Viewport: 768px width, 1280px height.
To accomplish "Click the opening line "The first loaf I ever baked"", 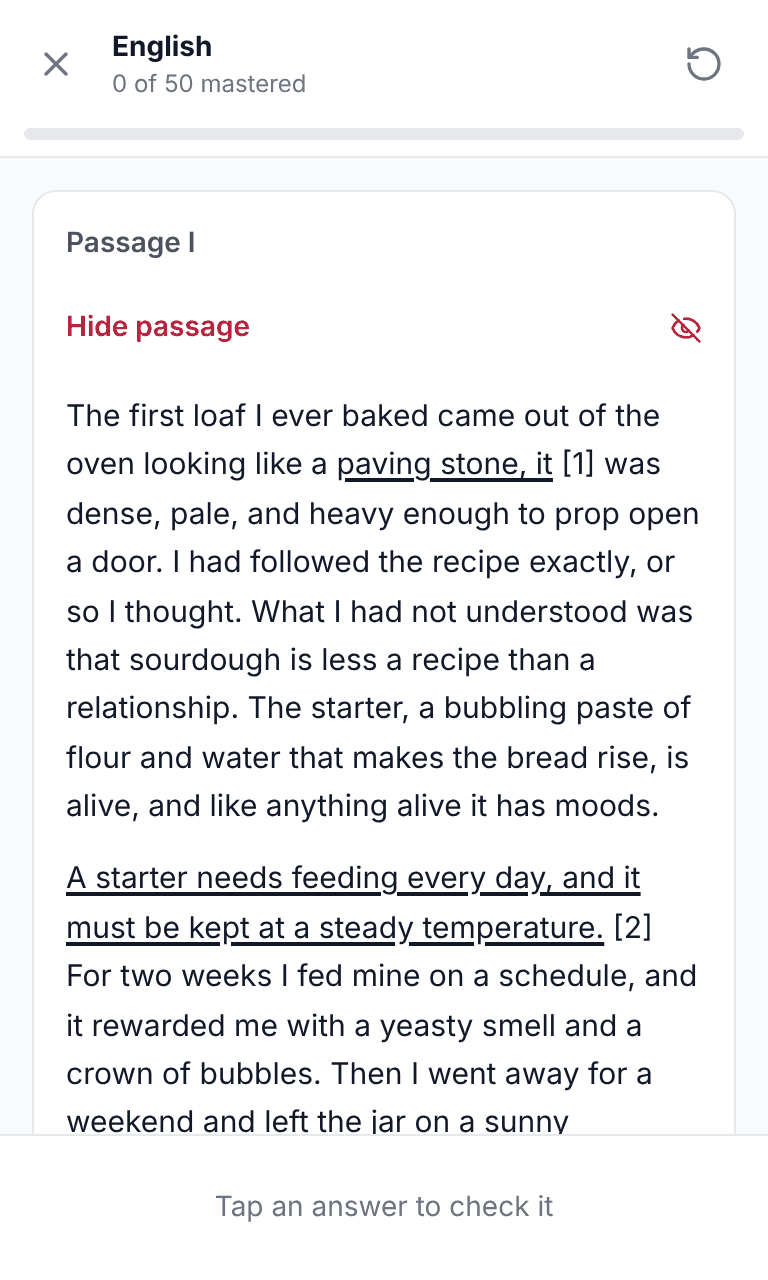I will 248,415.
